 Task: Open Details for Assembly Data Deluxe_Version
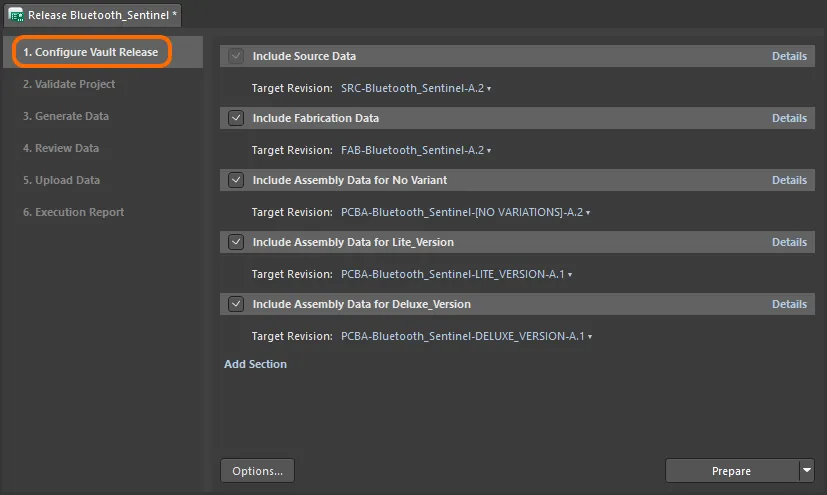pyautogui.click(x=789, y=304)
